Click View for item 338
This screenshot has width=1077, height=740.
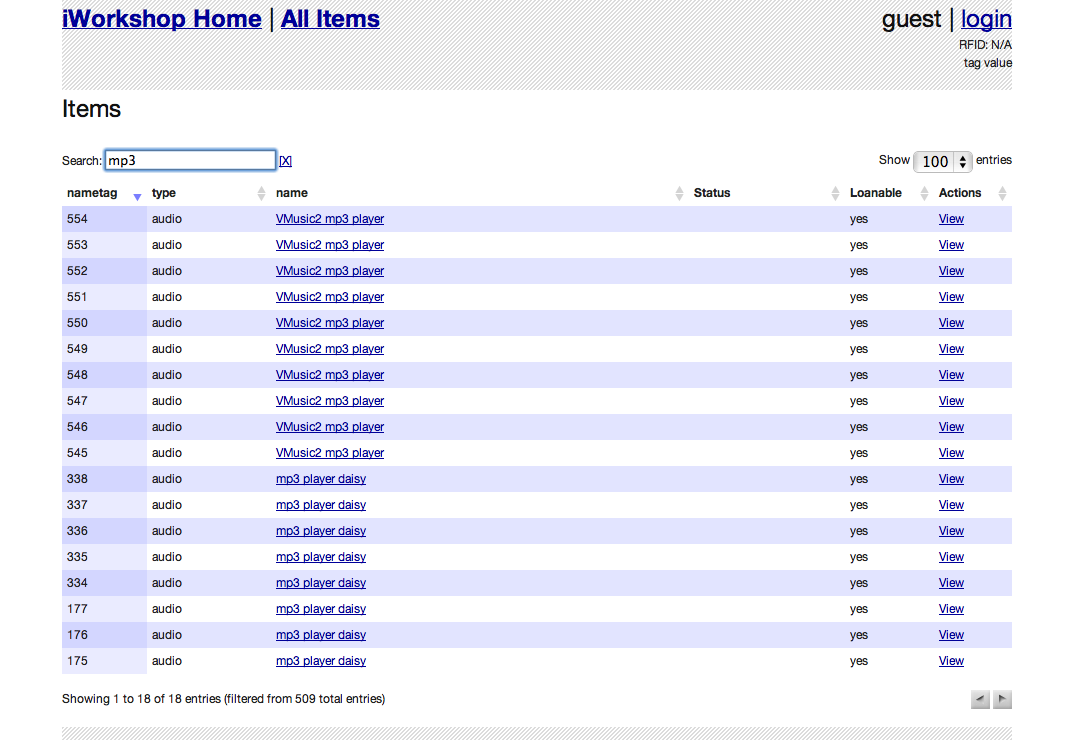click(x=951, y=479)
